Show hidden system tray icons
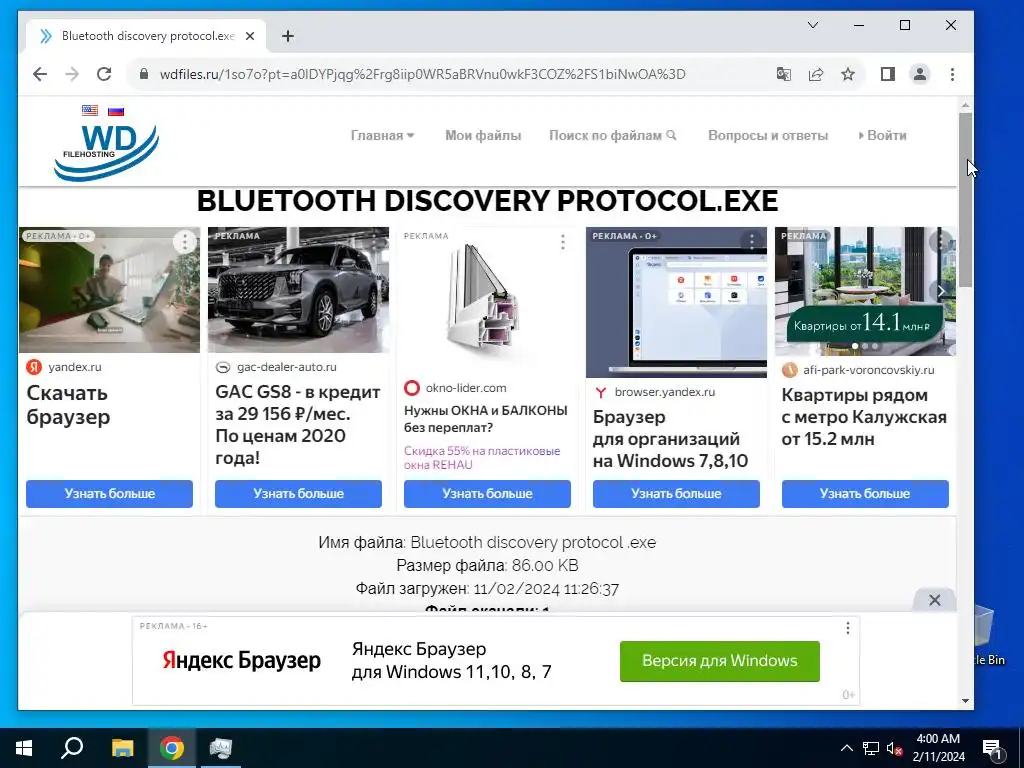 click(846, 748)
